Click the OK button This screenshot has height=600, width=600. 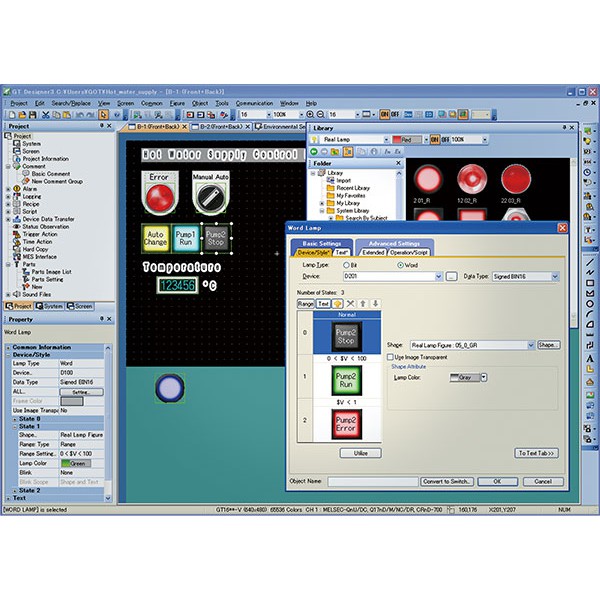(497, 481)
